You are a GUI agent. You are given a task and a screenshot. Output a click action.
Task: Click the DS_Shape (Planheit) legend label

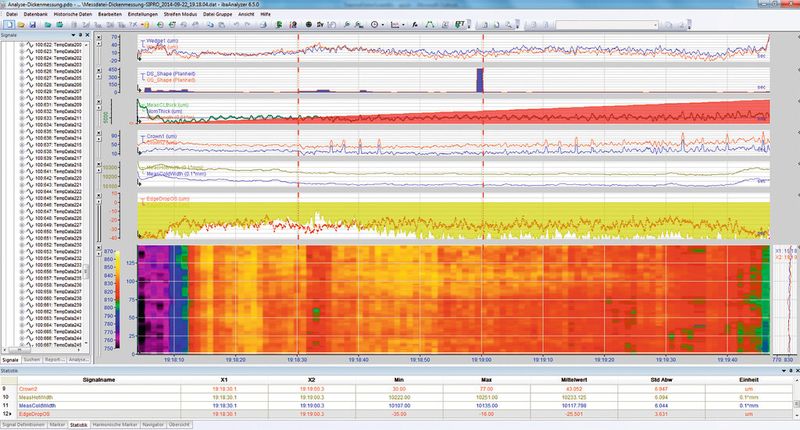170,74
